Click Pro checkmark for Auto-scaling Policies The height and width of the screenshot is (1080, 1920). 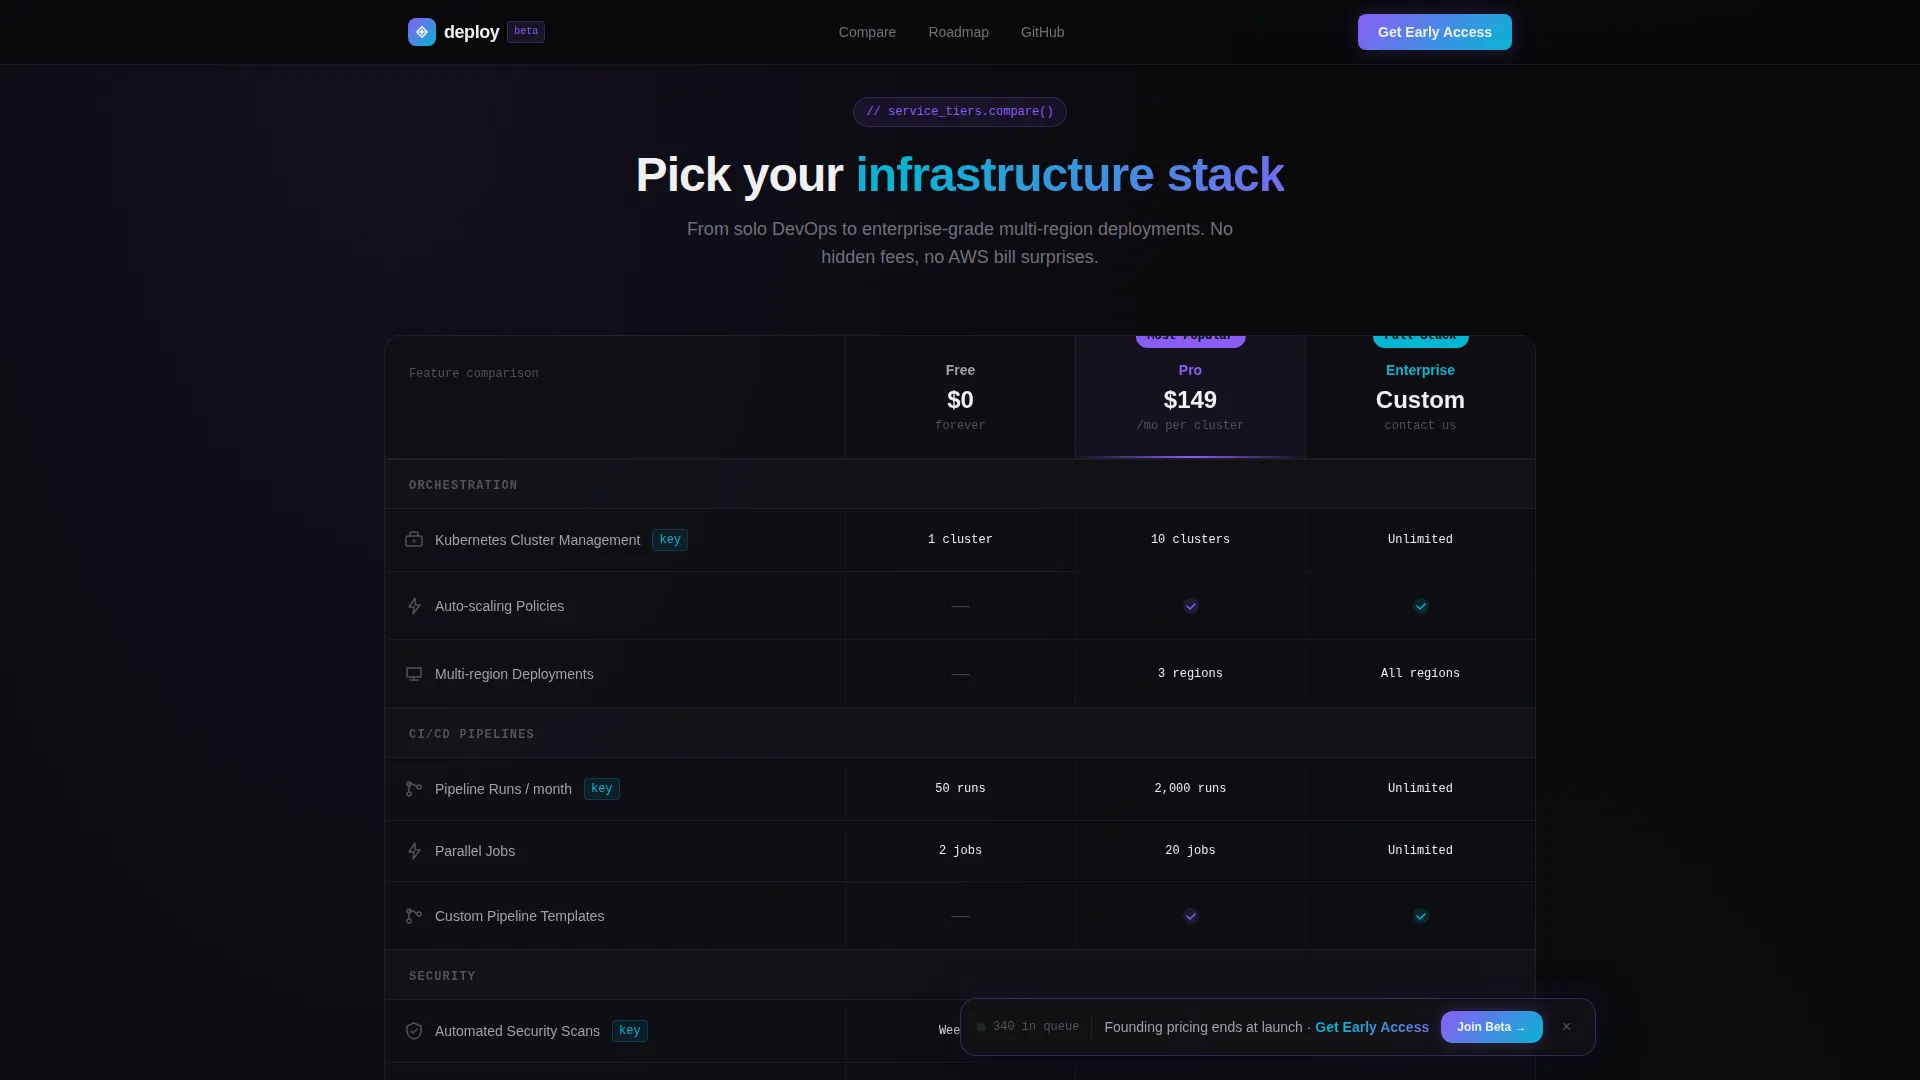(x=1190, y=606)
